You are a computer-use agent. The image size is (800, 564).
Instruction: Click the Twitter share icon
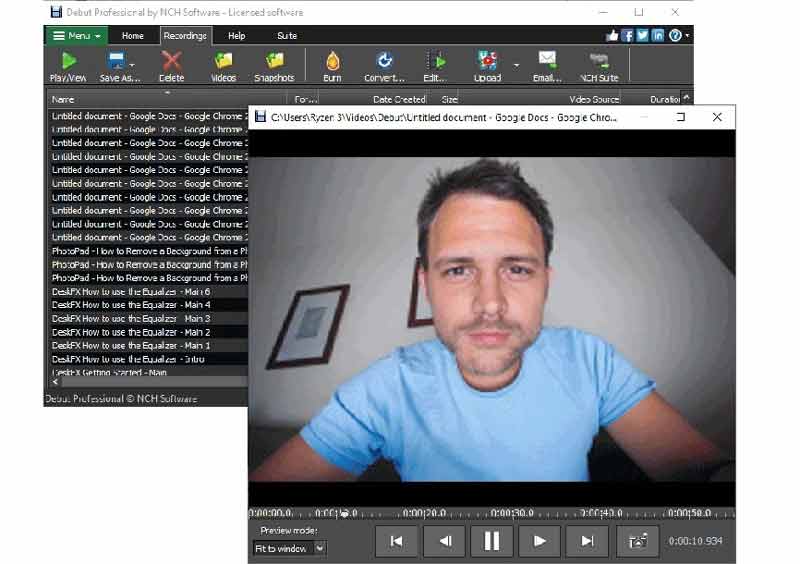(642, 35)
